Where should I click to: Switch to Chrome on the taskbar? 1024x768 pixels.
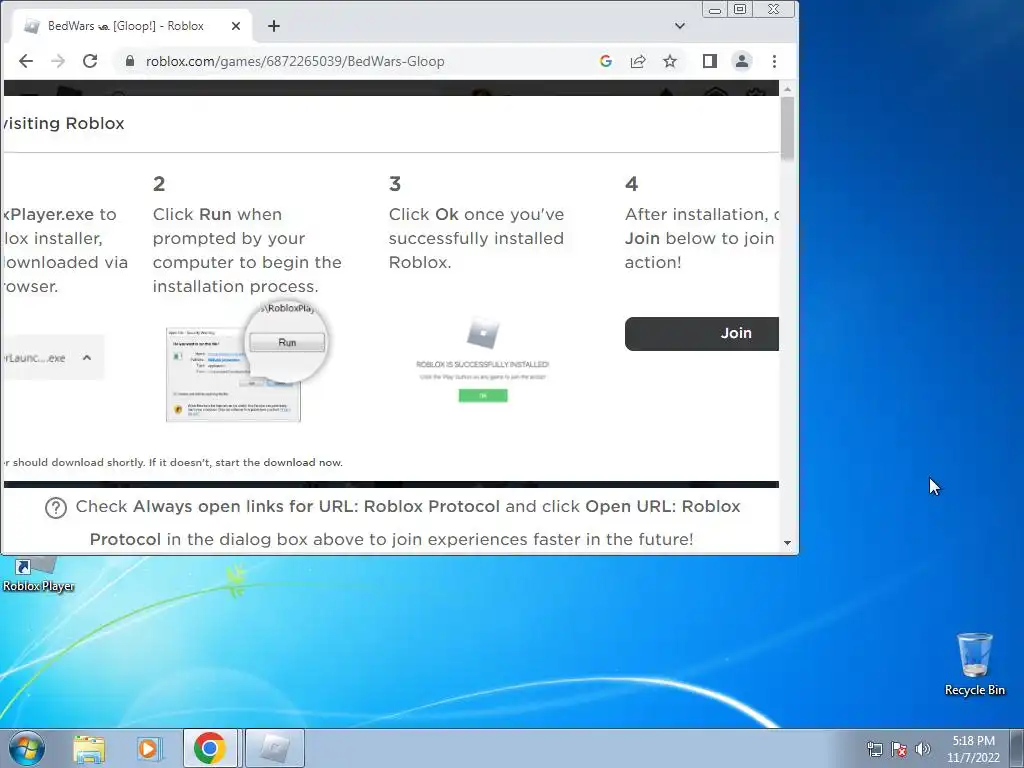[x=210, y=748]
